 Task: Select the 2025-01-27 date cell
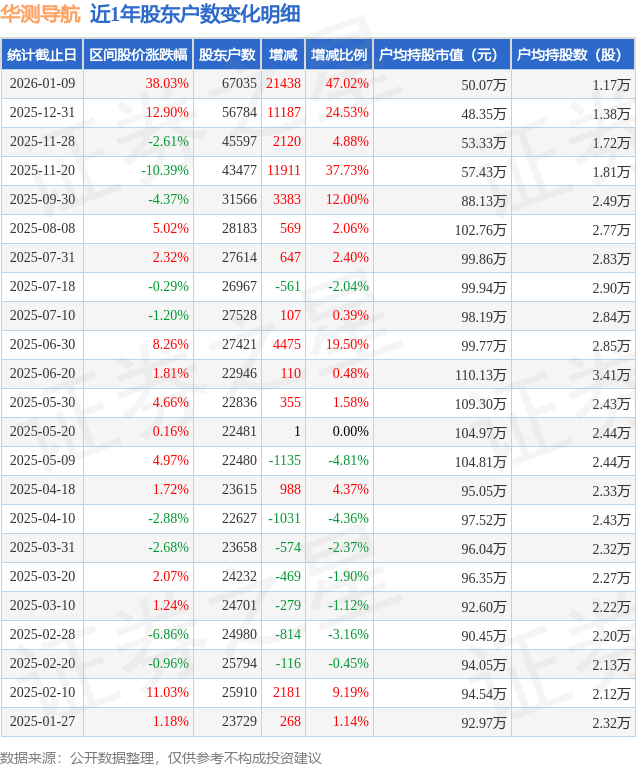[42, 722]
